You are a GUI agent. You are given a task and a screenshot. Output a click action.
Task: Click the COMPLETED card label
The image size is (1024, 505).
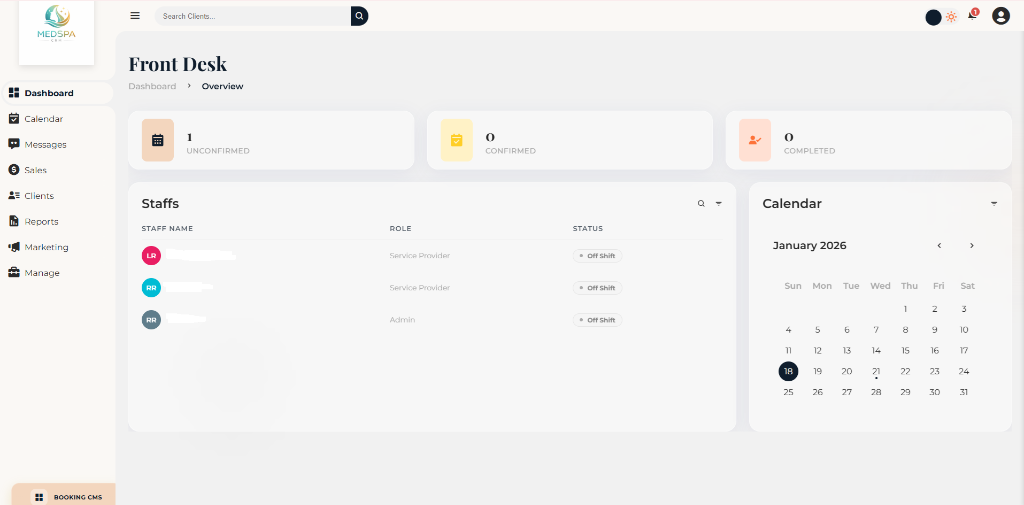click(810, 151)
